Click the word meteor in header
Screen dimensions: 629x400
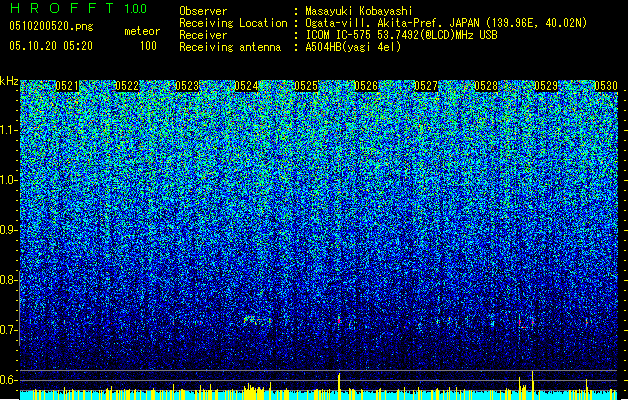point(142,31)
